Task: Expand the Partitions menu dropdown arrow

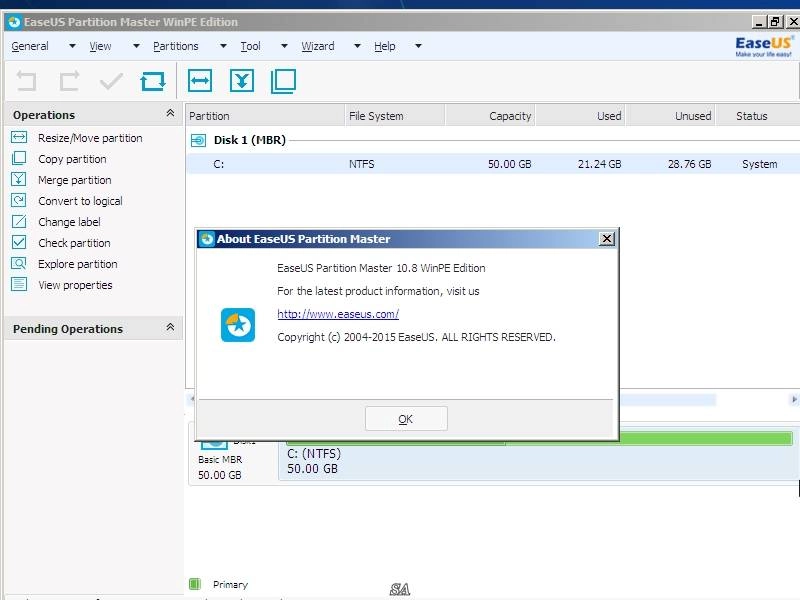Action: [x=223, y=46]
